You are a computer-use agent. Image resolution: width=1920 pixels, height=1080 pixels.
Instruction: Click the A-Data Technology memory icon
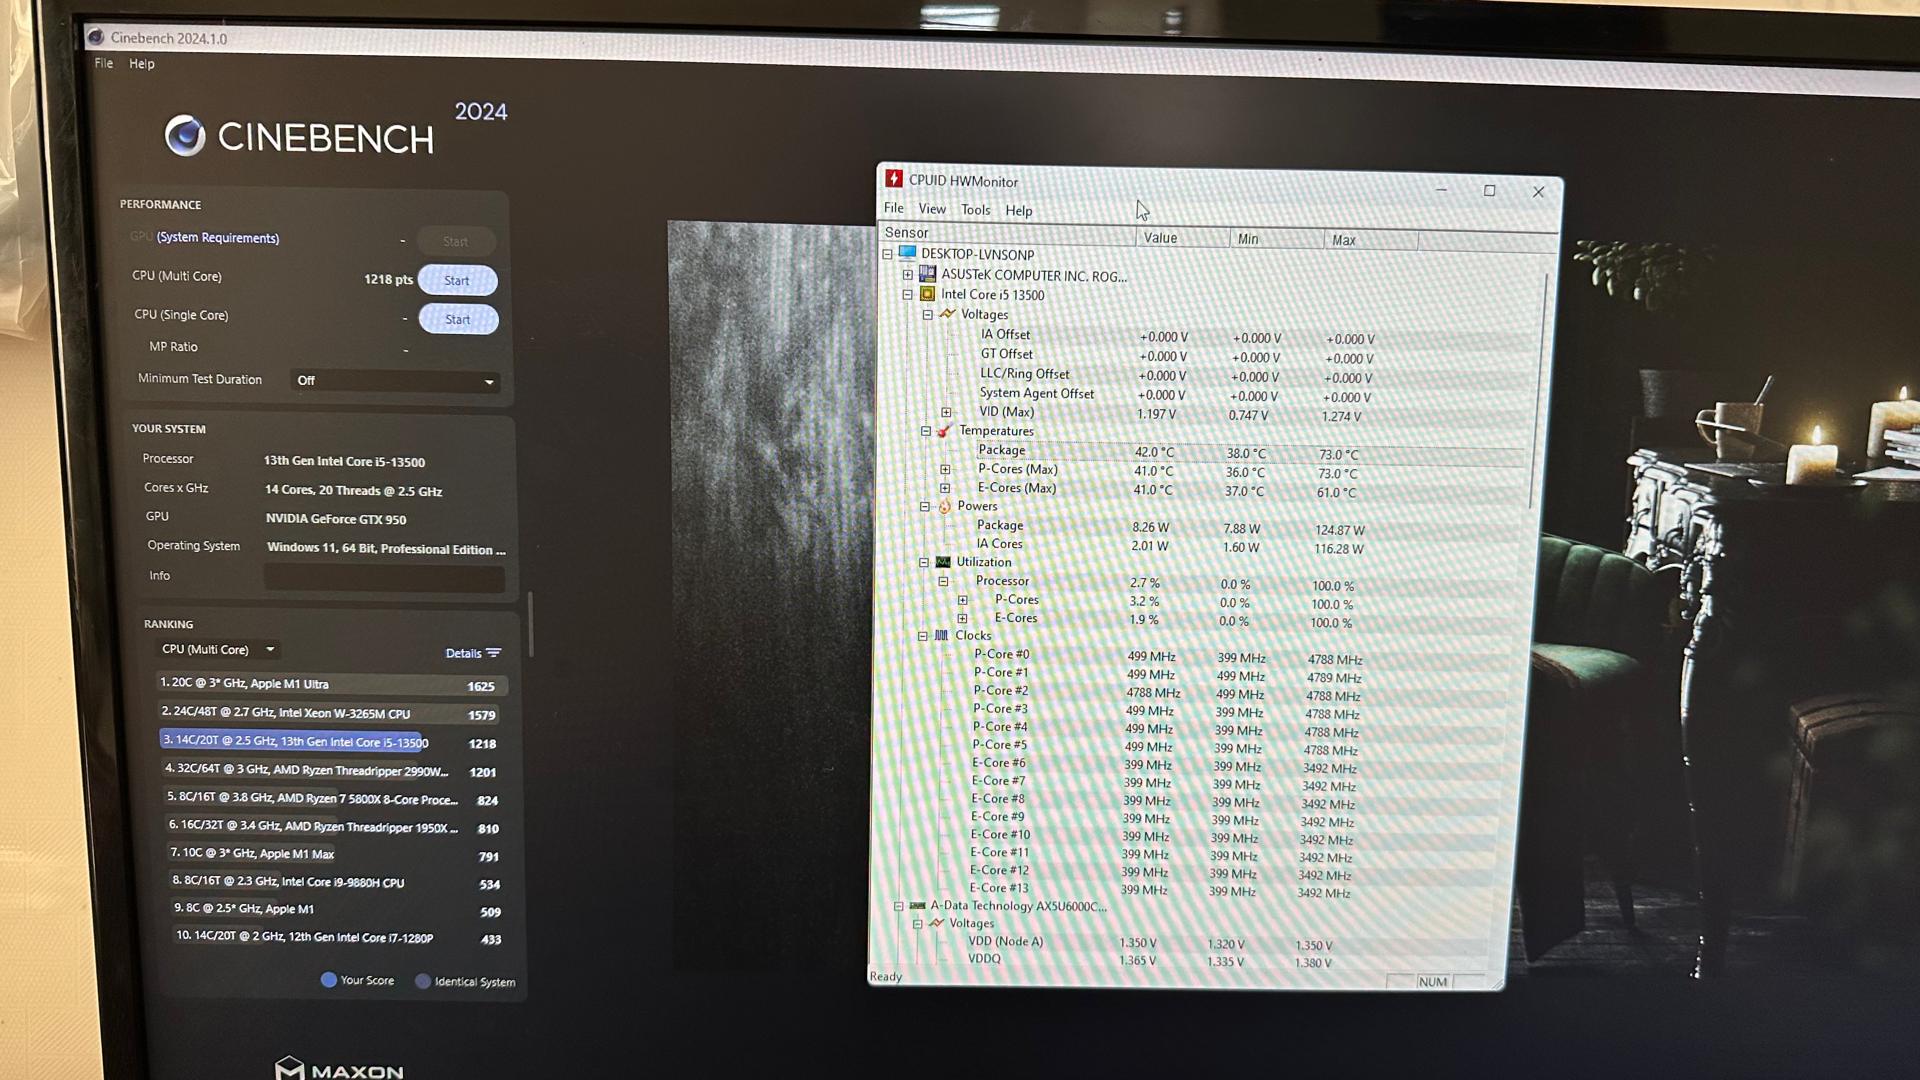(x=917, y=905)
